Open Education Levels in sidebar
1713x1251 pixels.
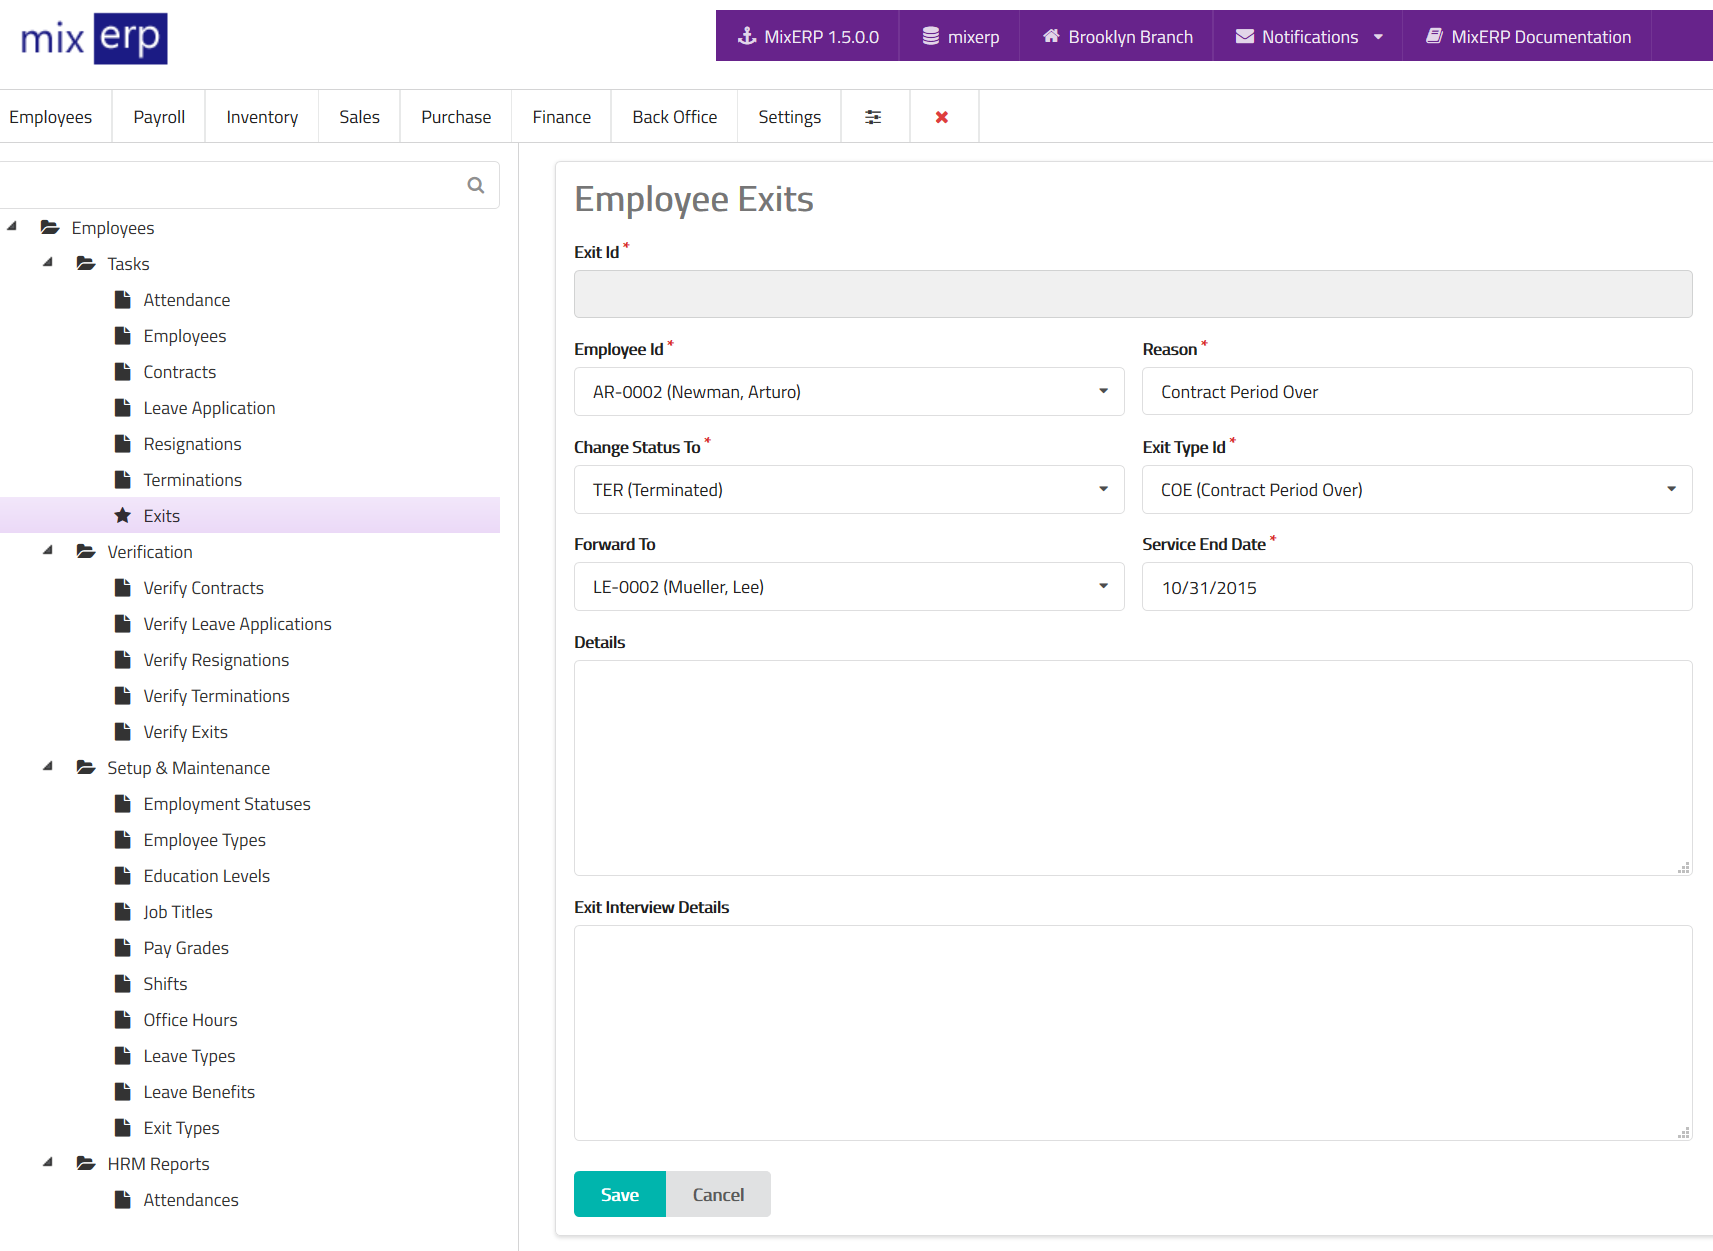pos(206,875)
